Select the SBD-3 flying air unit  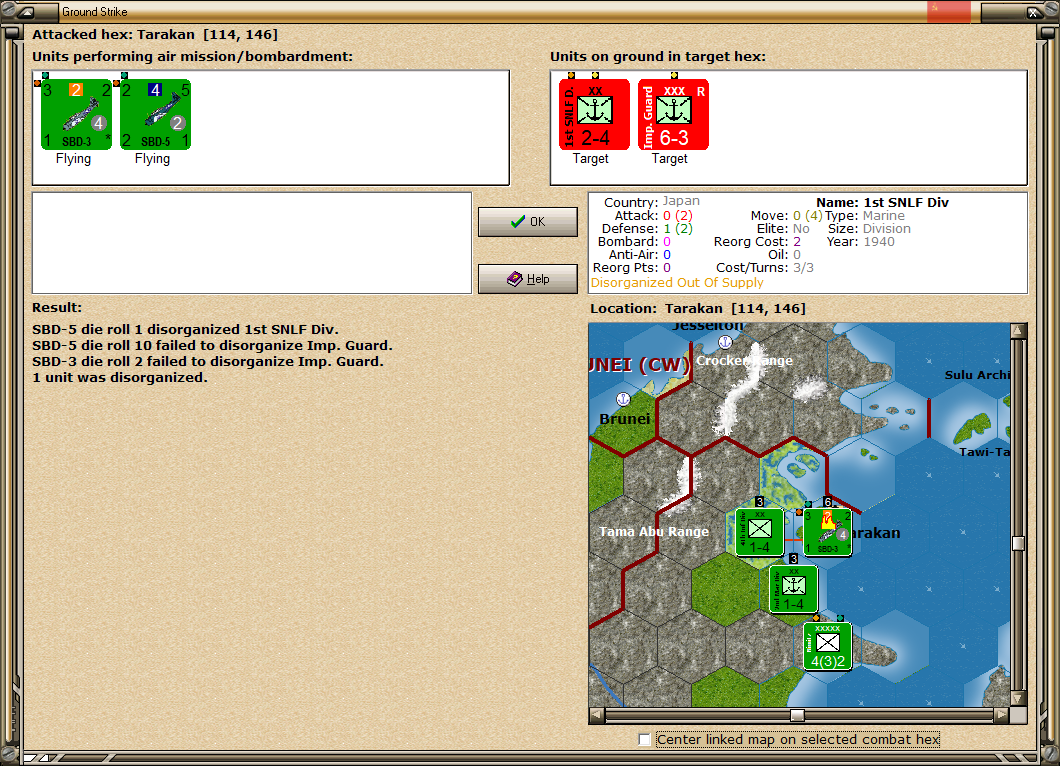76,114
